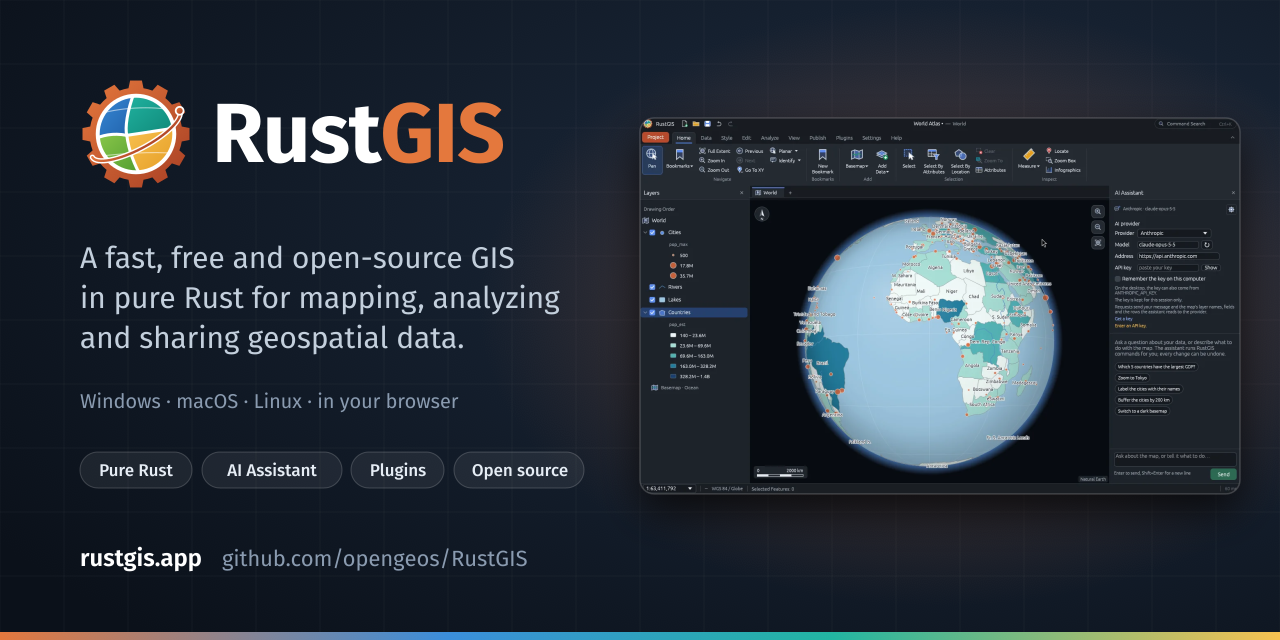Go to the Previous extent
Screen dimensions: 1280x640
click(749, 151)
